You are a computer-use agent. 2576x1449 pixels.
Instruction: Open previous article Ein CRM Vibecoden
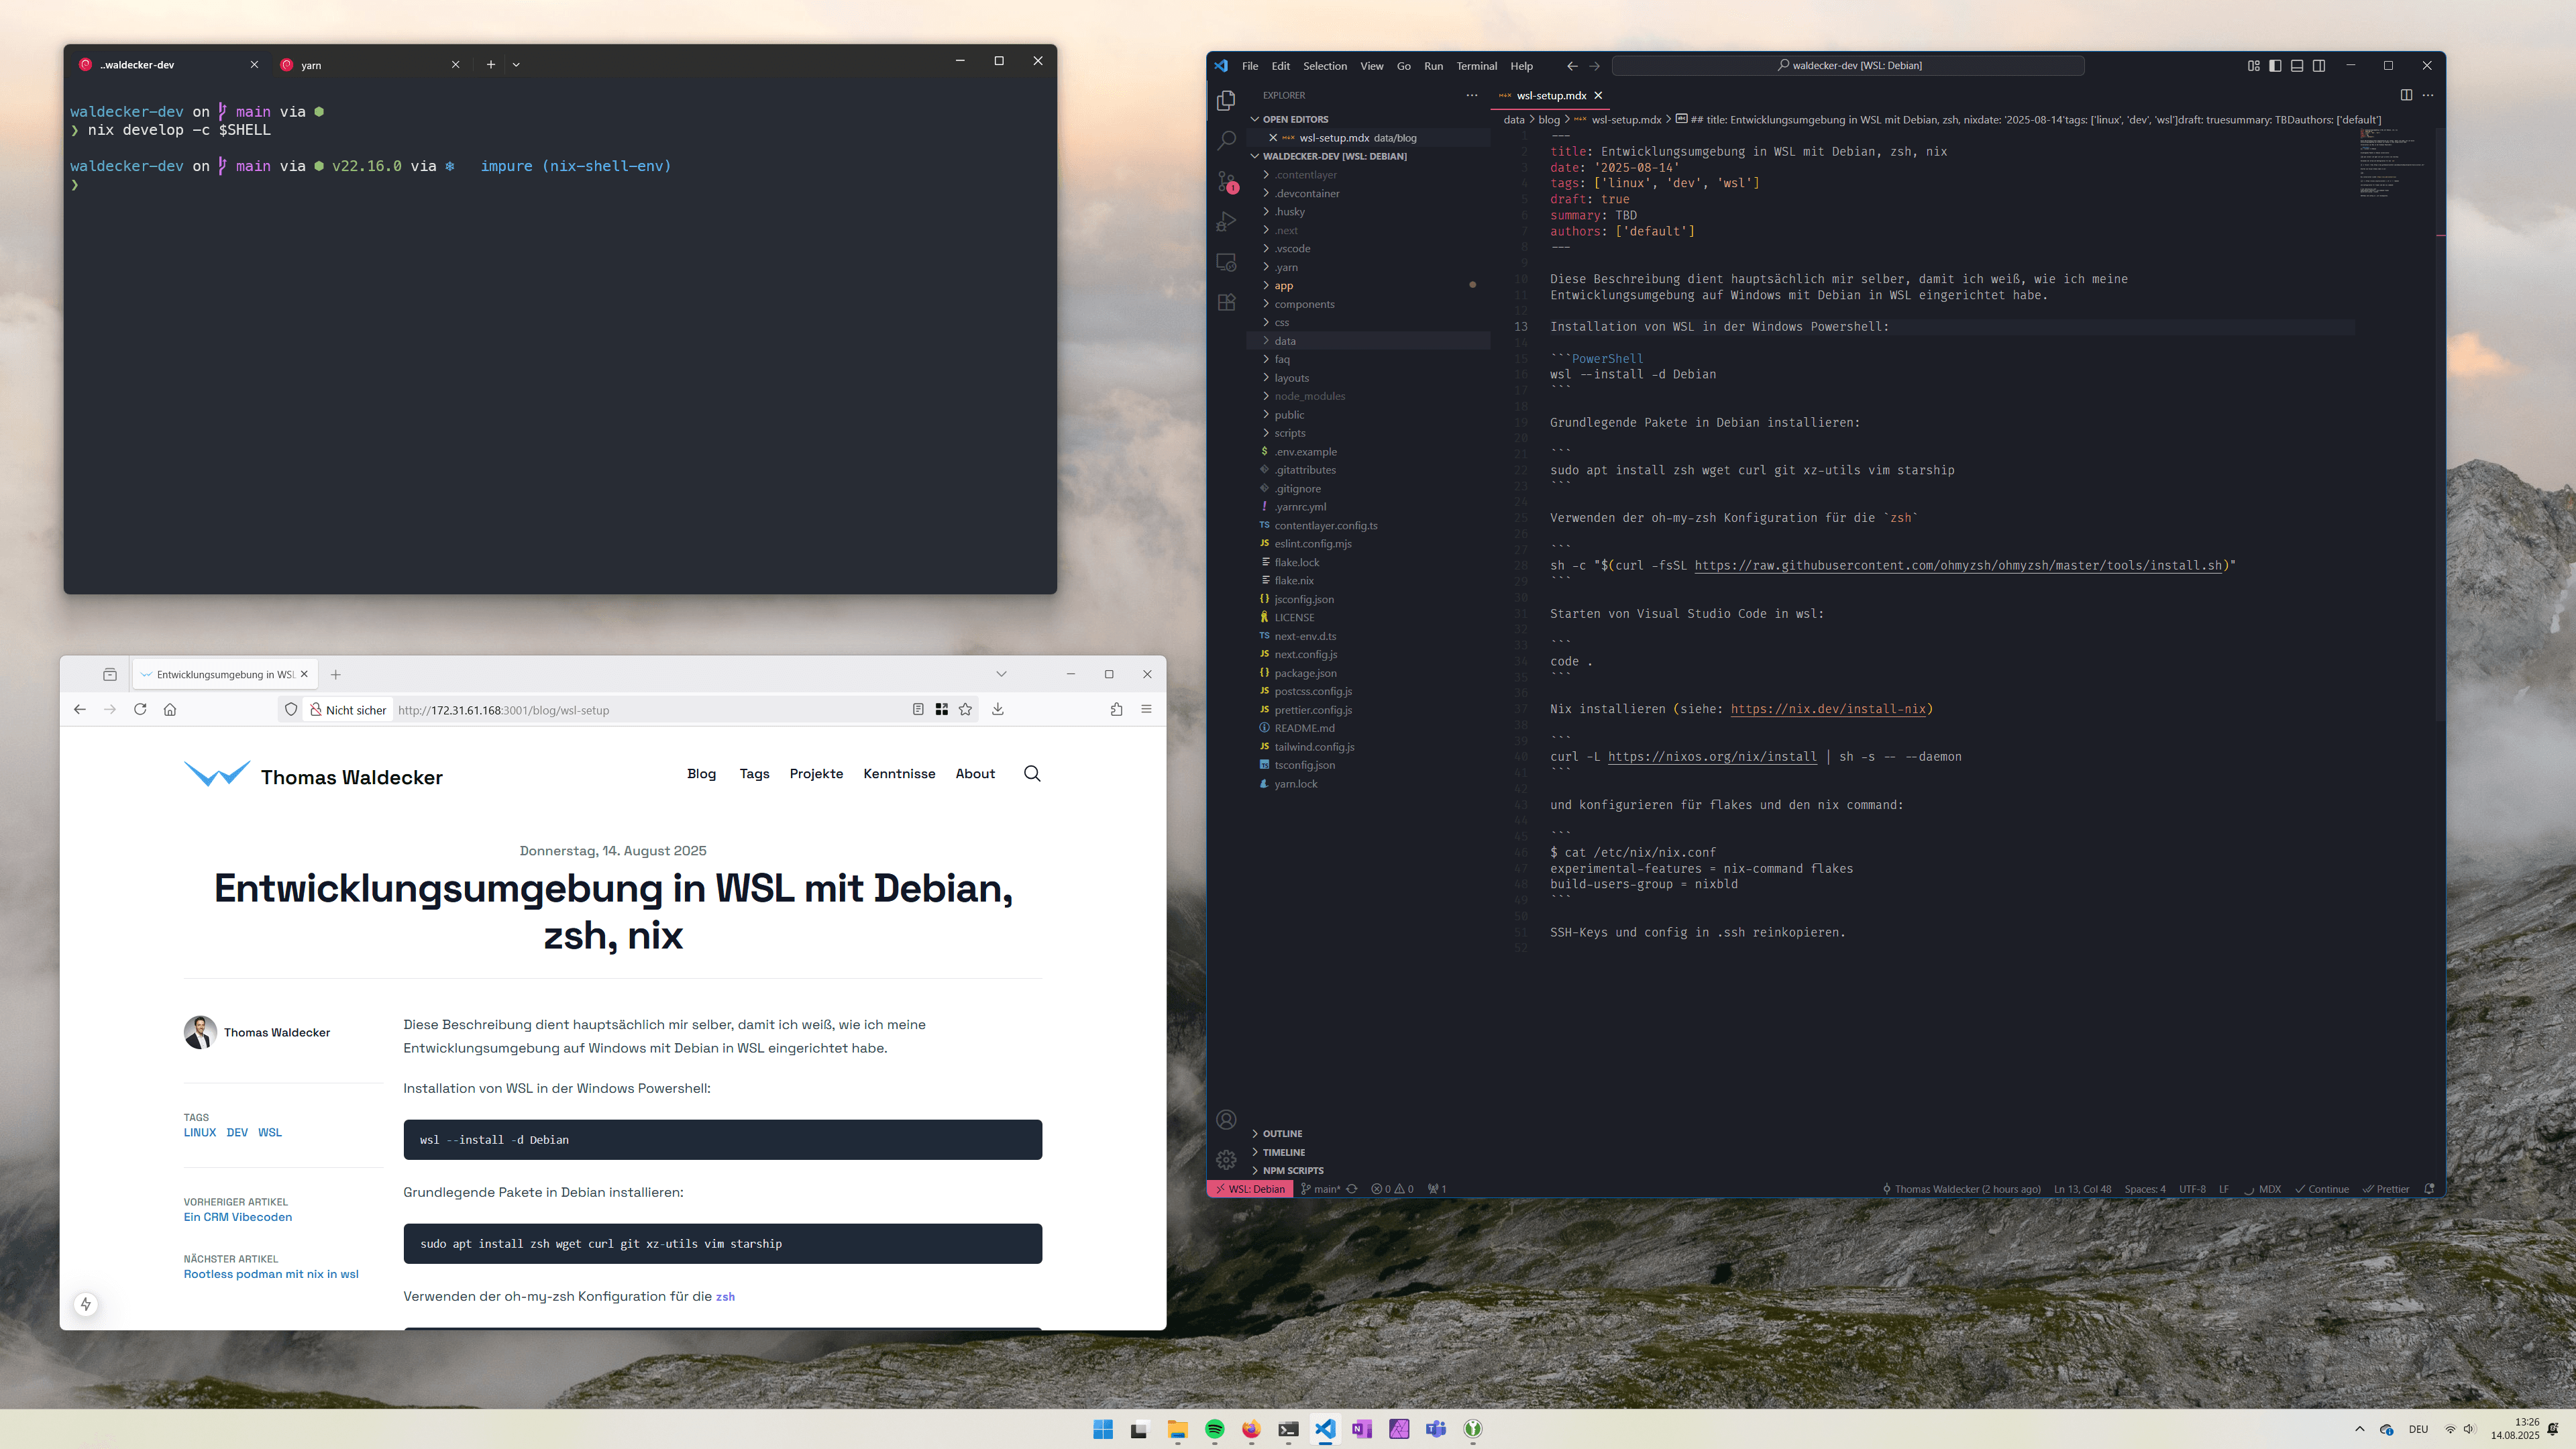pos(238,1217)
